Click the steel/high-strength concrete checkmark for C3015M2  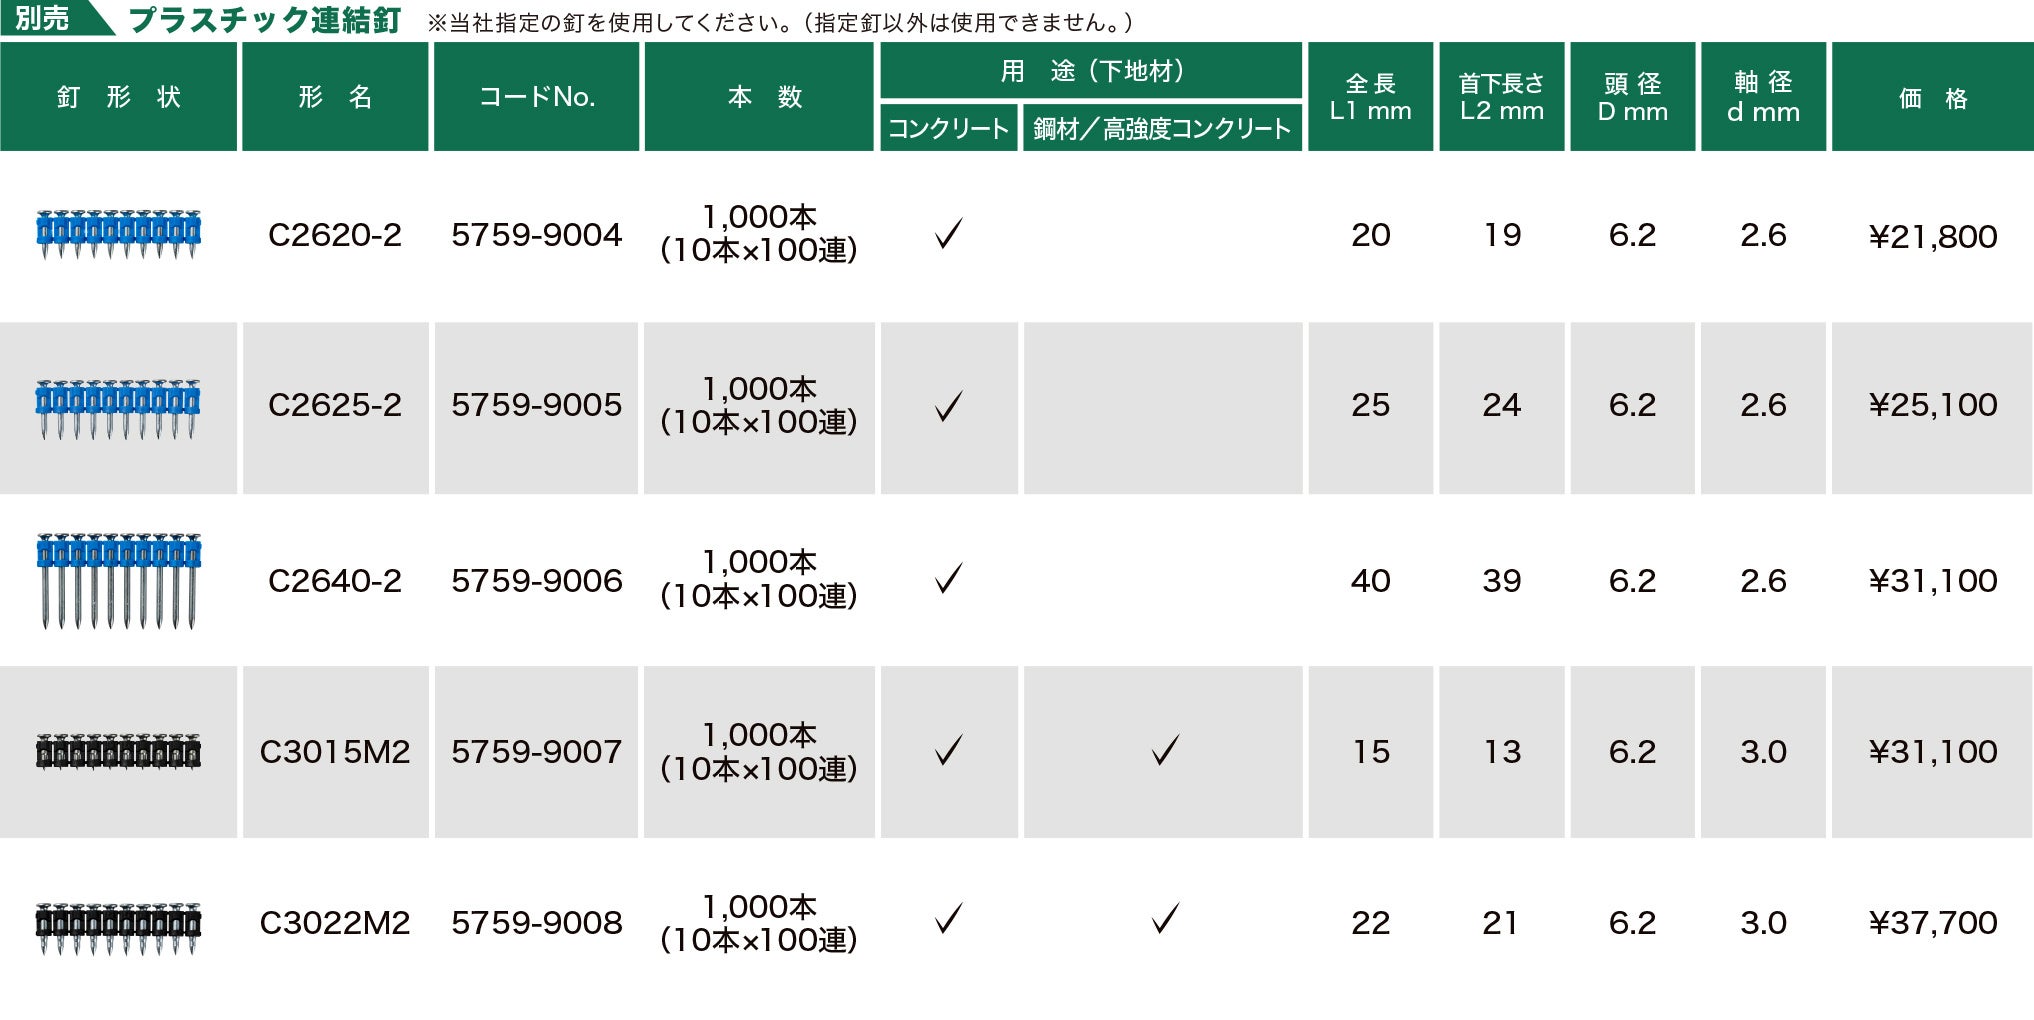pyautogui.click(x=1165, y=751)
